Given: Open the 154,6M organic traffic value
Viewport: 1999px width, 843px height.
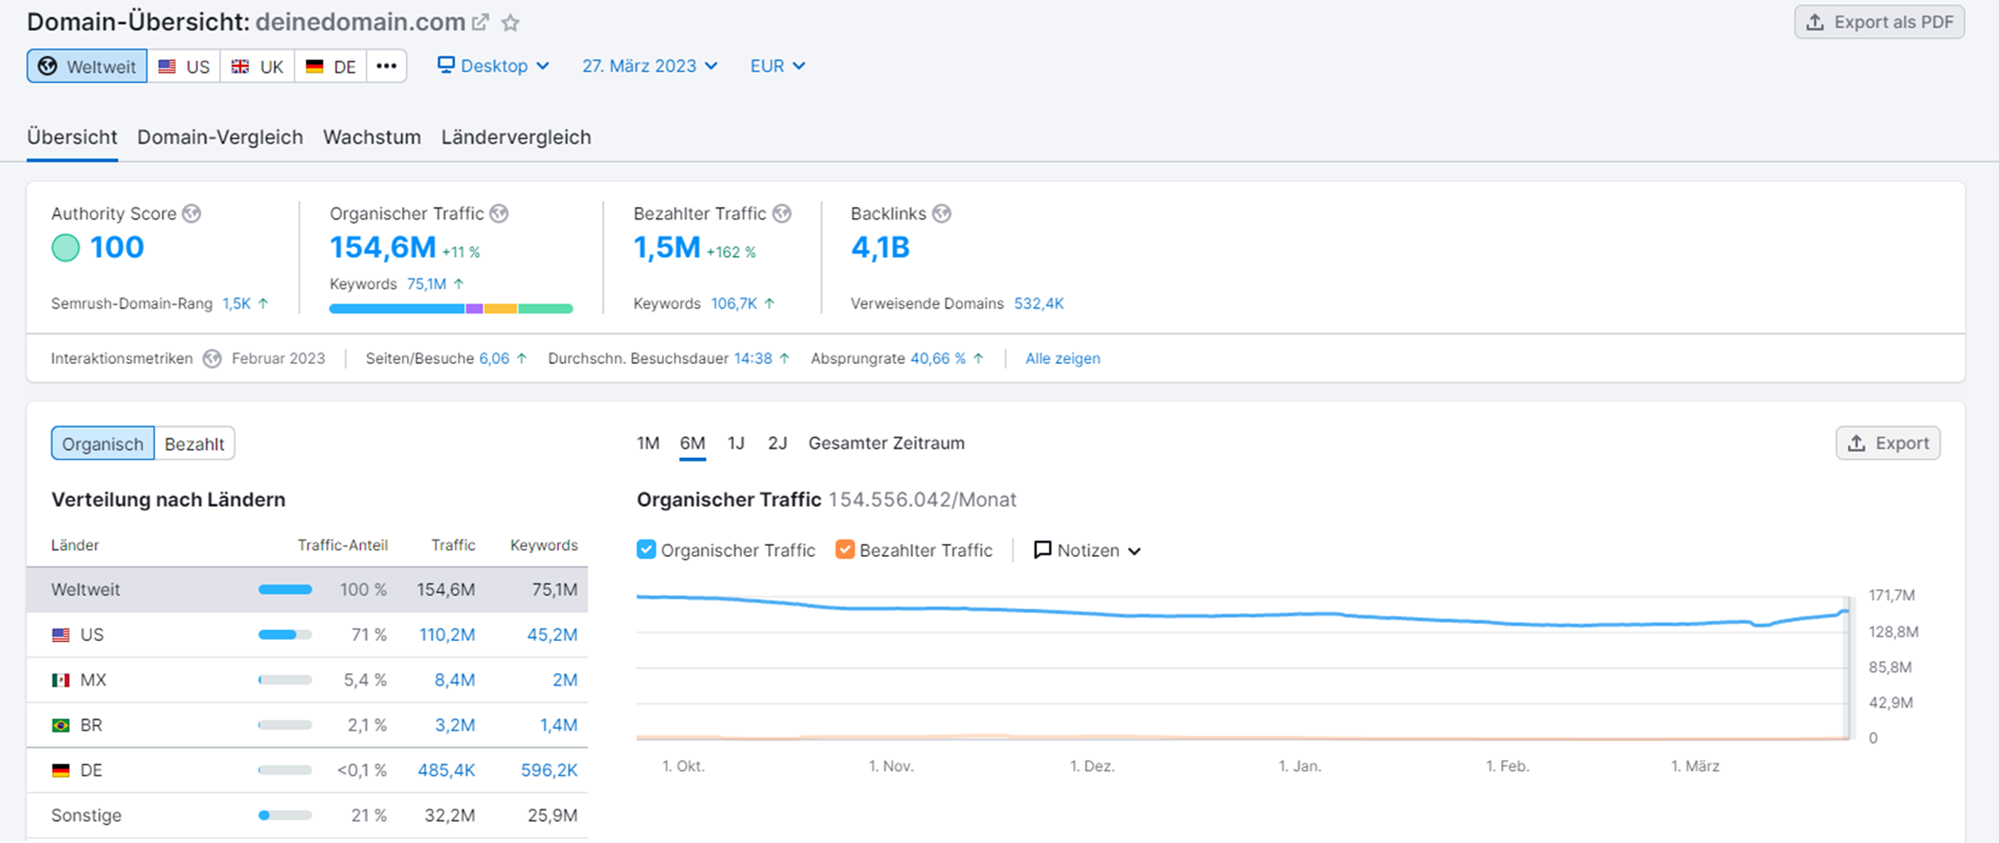Looking at the screenshot, I should tap(383, 247).
